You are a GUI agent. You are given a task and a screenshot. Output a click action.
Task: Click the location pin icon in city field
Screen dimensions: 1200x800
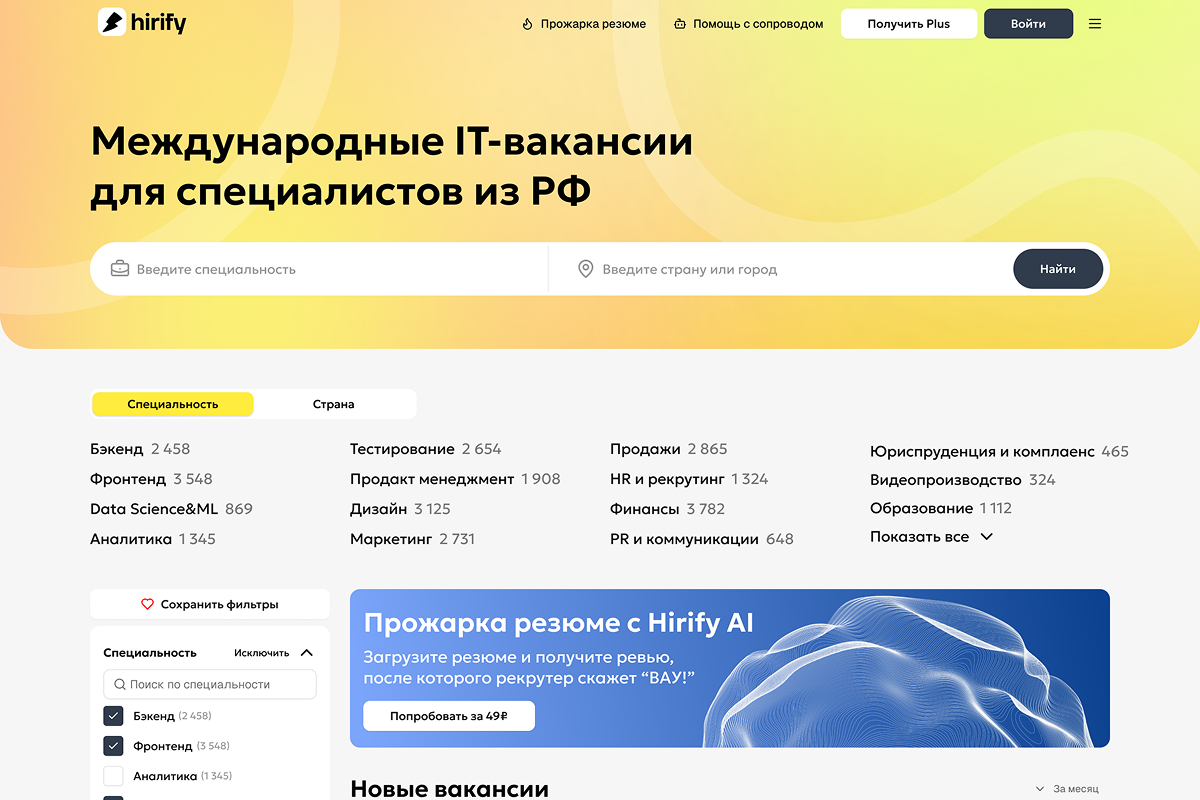[586, 269]
